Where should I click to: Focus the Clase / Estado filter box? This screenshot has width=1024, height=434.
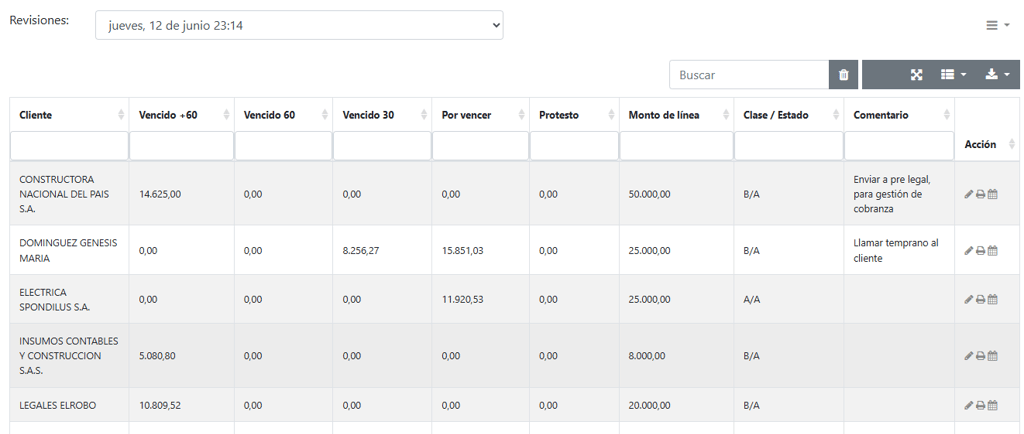pos(789,146)
